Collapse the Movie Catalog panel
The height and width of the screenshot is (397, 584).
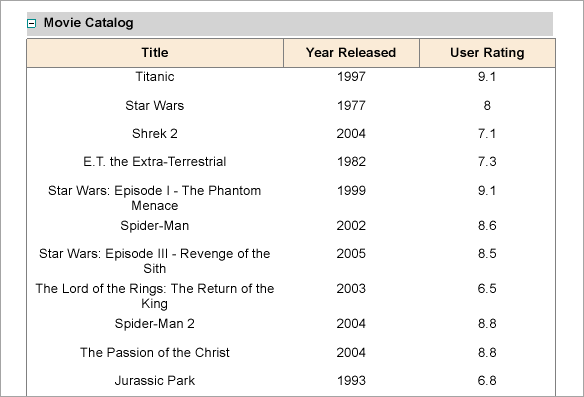point(32,24)
